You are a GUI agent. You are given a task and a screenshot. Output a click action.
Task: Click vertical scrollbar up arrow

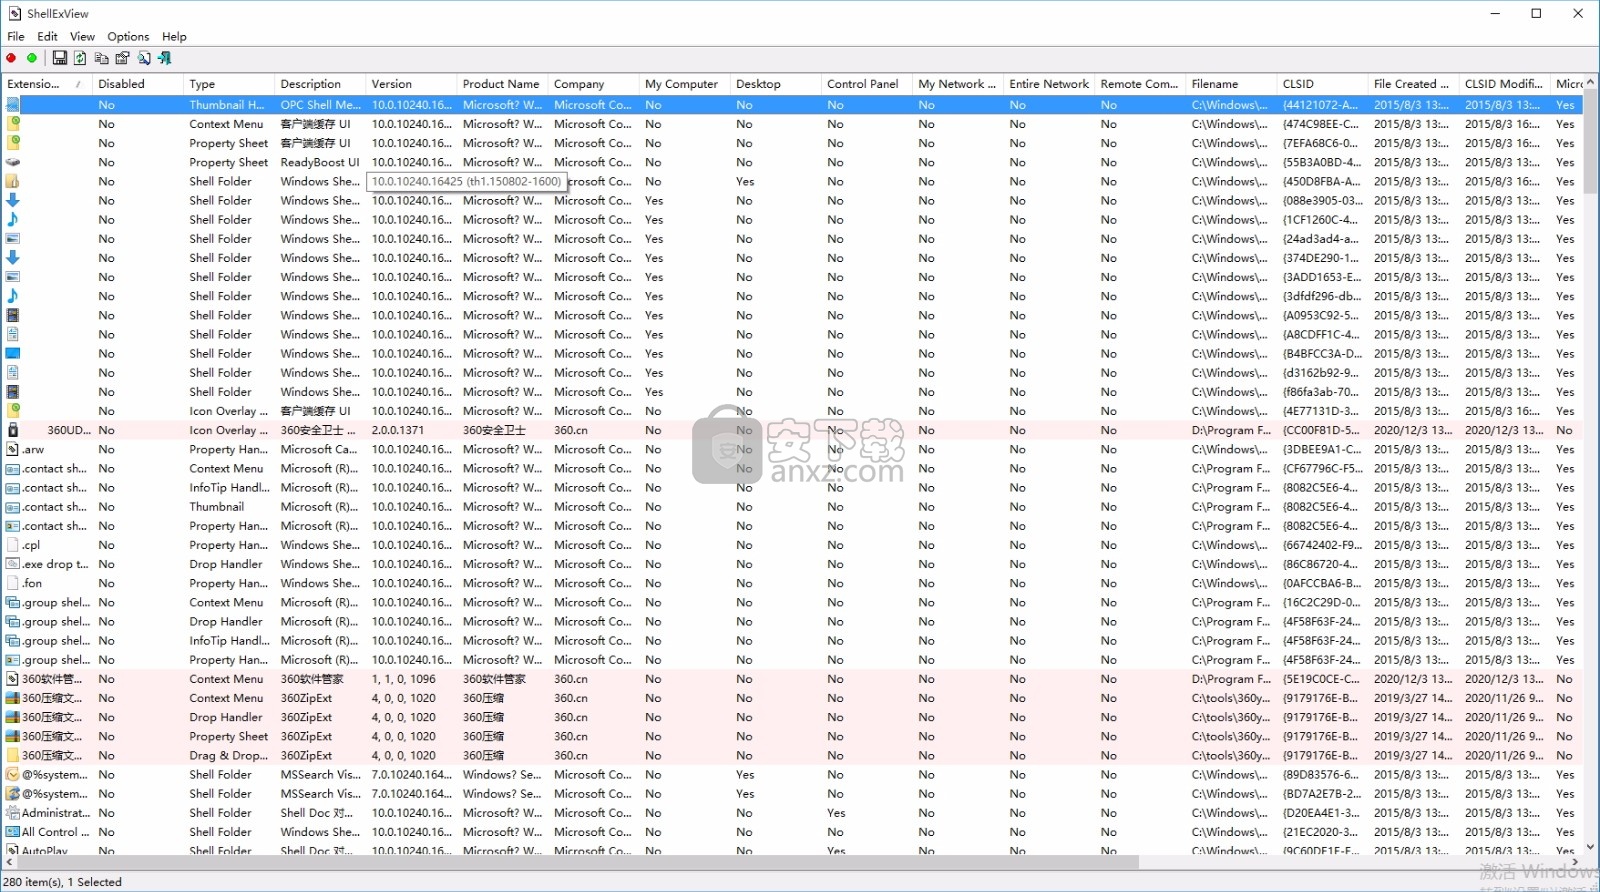click(x=1590, y=82)
